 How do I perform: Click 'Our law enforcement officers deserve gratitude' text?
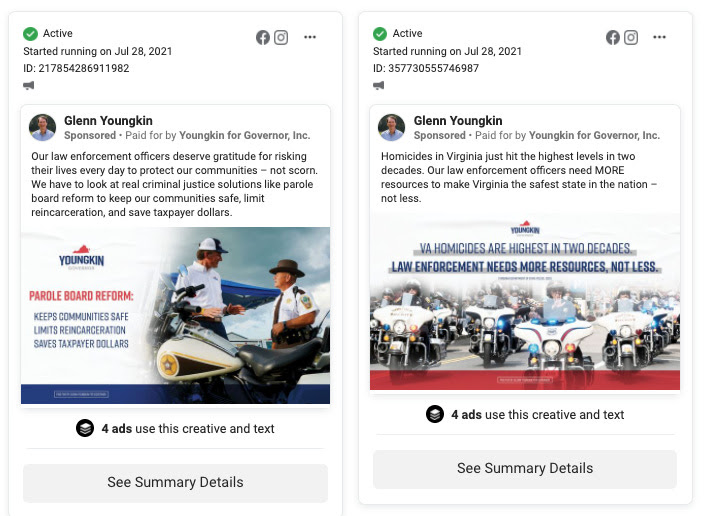pyautogui.click(x=174, y=184)
